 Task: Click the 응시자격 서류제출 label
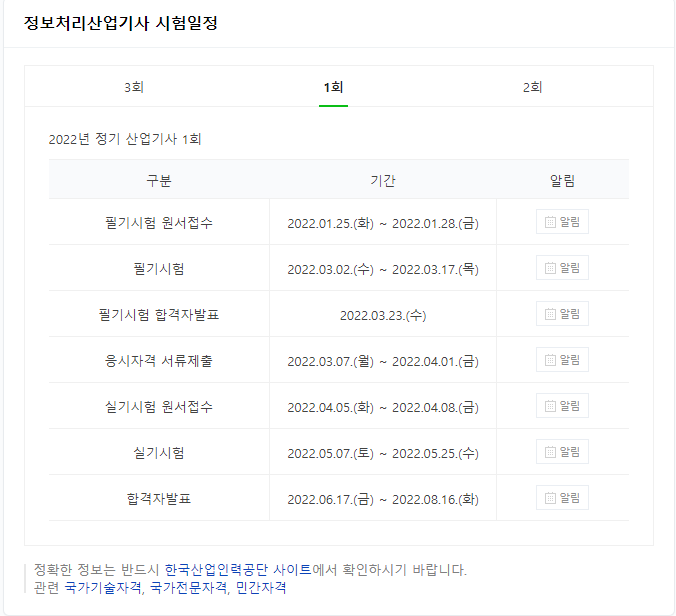159,360
